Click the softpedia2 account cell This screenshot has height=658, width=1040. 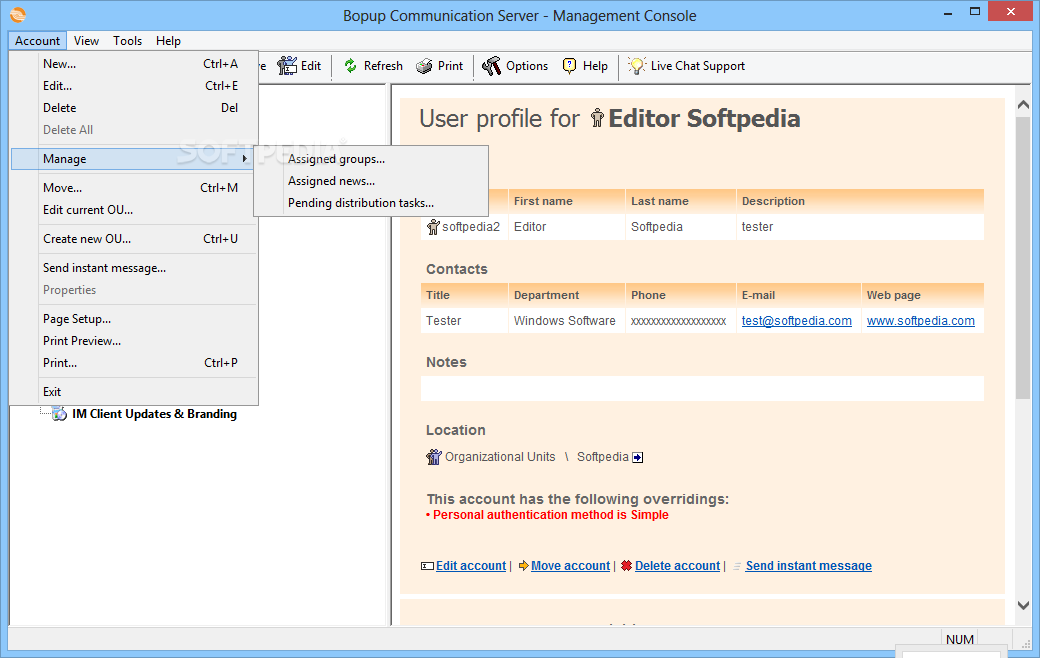tap(464, 227)
